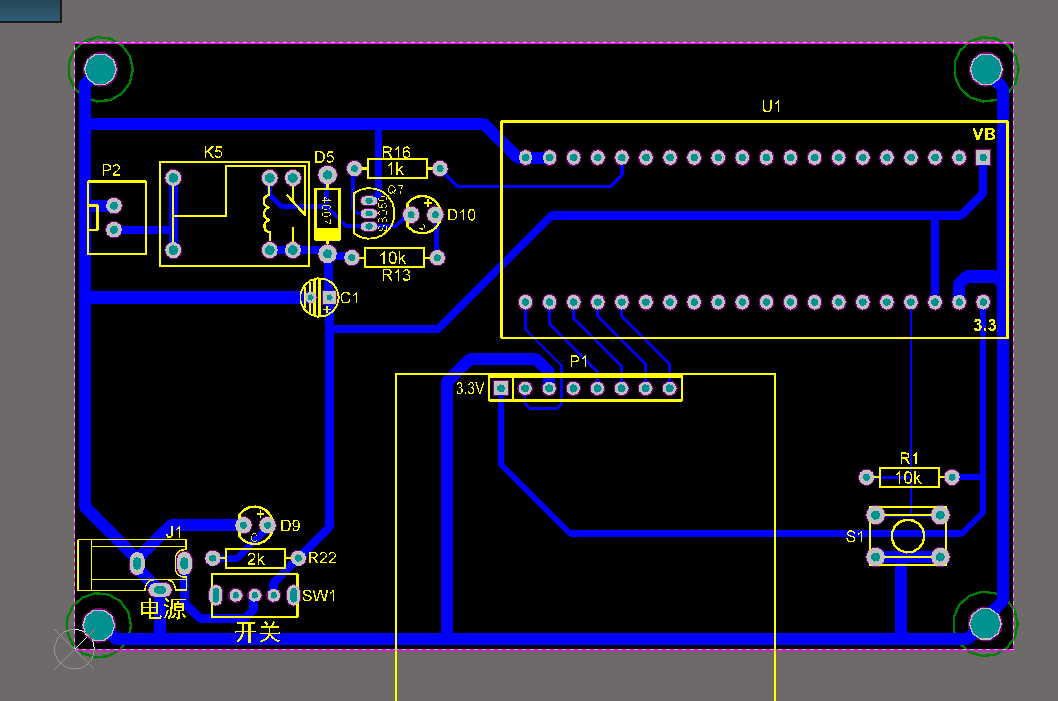Select the R16 resistor designator label
The height and width of the screenshot is (701, 1058).
[x=396, y=152]
